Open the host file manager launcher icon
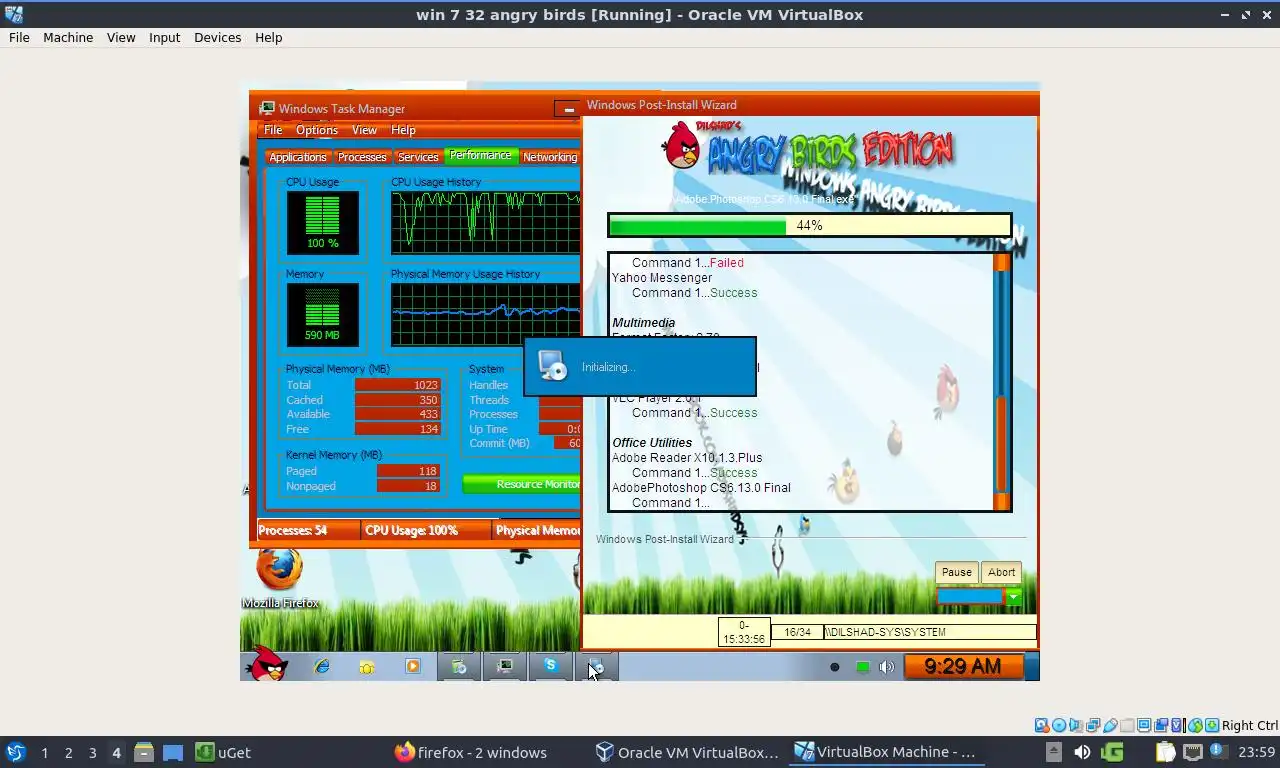1280x768 pixels. (x=144, y=752)
